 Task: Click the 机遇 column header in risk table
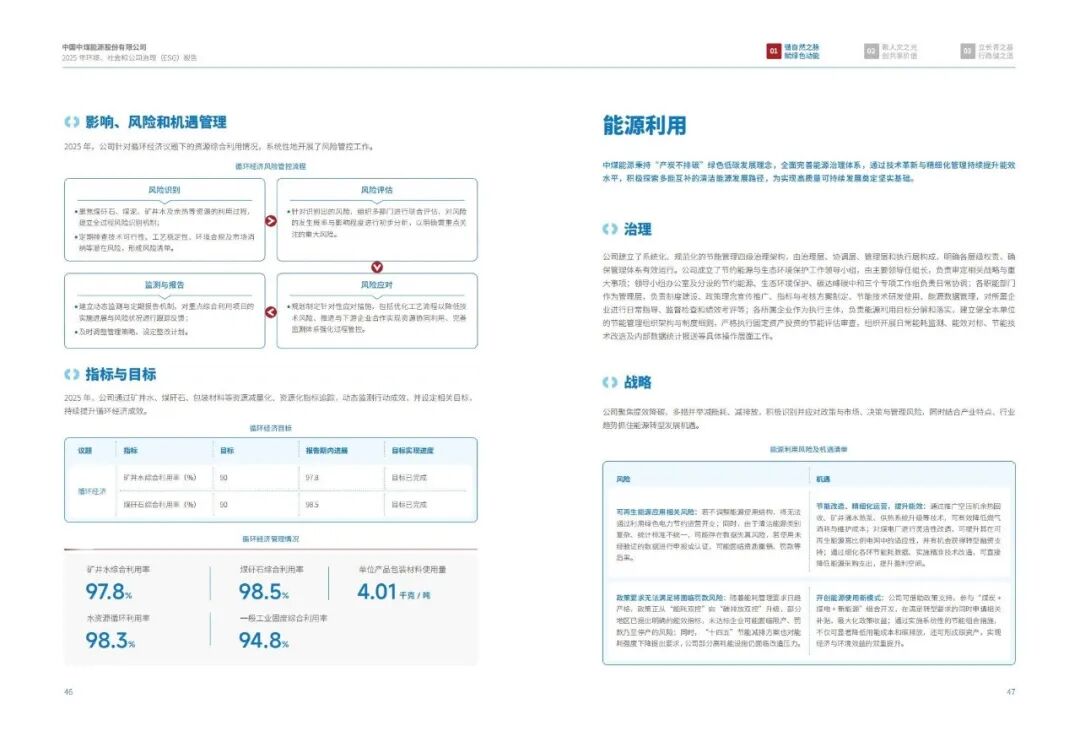point(823,479)
